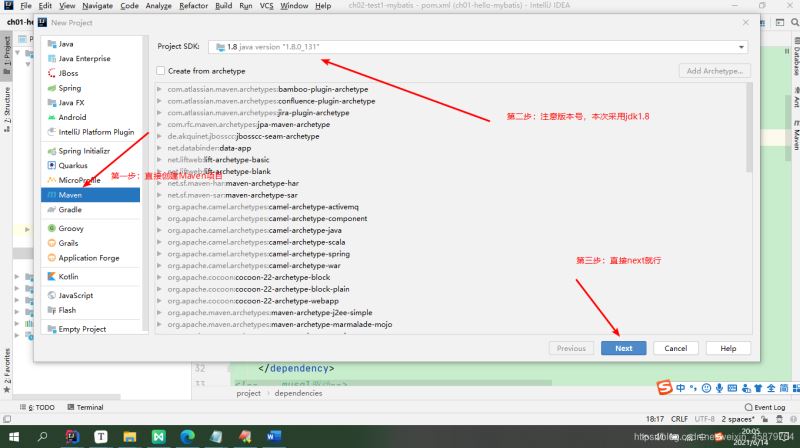800x448 pixels.
Task: Open the Build menu
Action: (x=223, y=6)
